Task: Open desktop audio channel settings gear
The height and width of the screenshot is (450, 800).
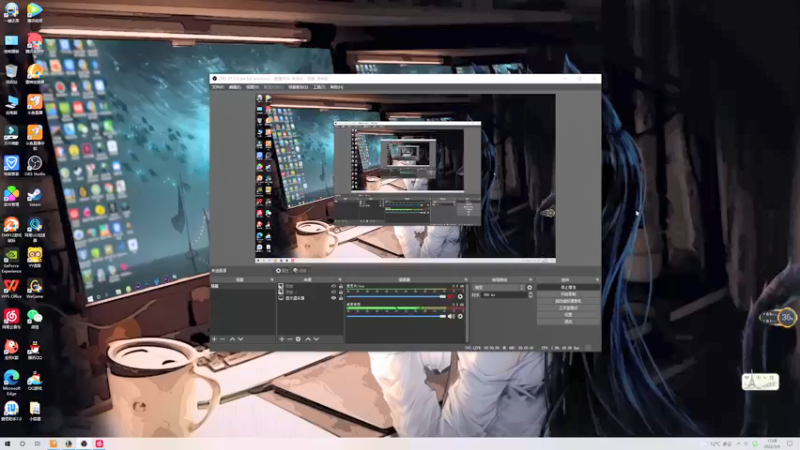Action: 460,316
